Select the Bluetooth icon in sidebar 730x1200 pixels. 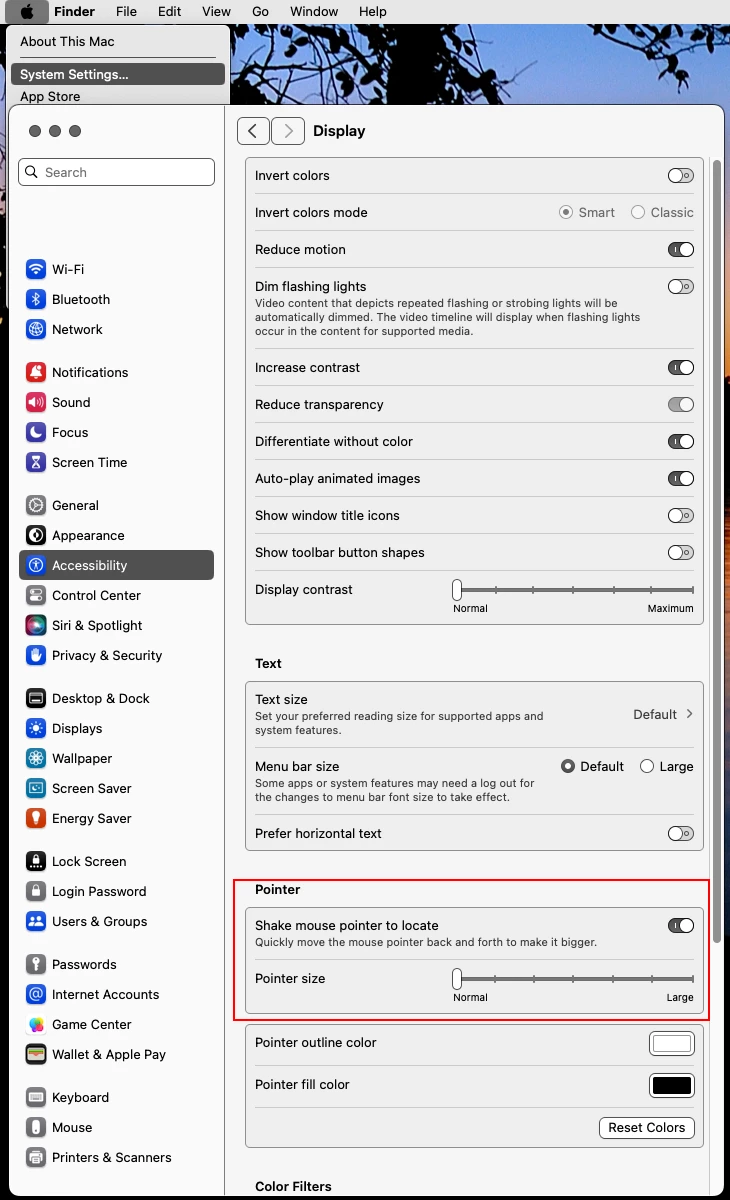[x=36, y=299]
